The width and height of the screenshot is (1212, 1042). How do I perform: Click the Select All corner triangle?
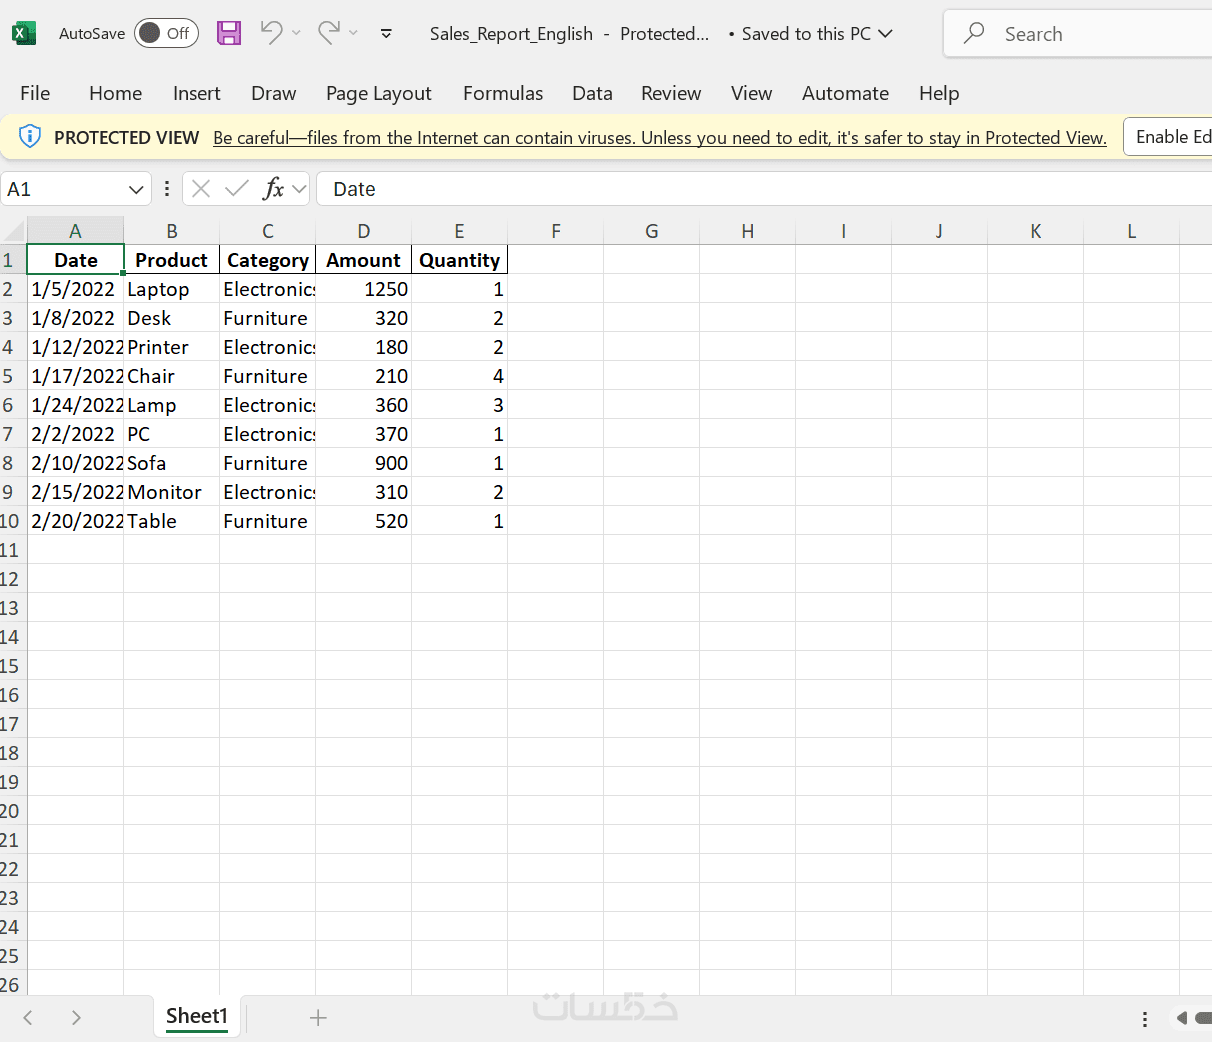pyautogui.click(x=13, y=231)
